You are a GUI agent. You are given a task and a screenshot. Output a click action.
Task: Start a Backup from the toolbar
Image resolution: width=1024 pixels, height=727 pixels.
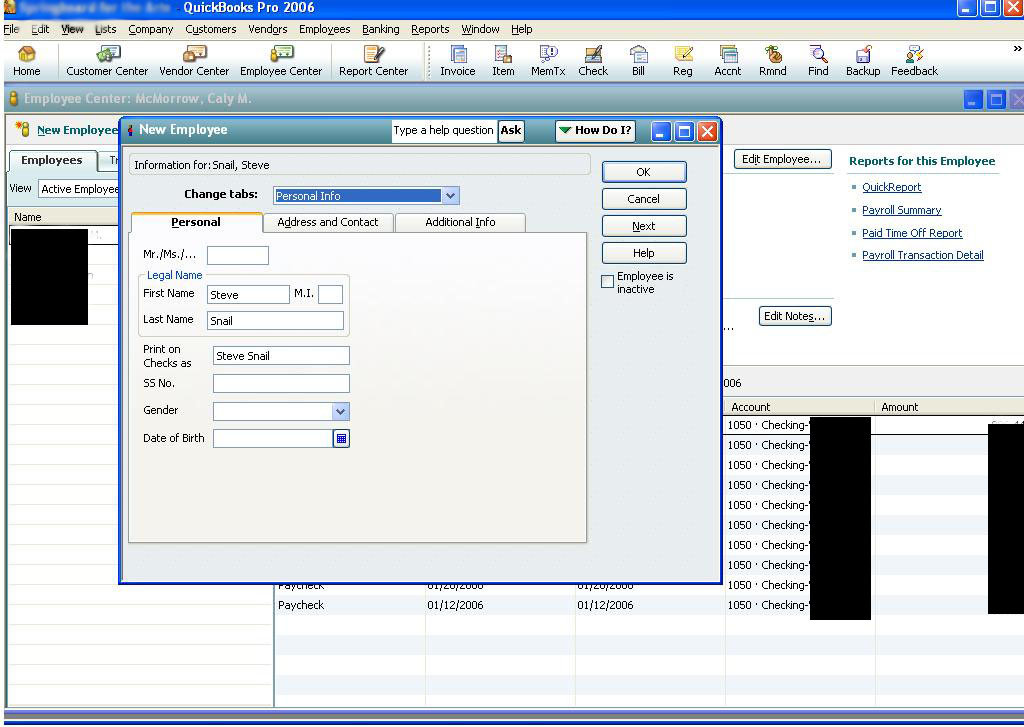[863, 61]
